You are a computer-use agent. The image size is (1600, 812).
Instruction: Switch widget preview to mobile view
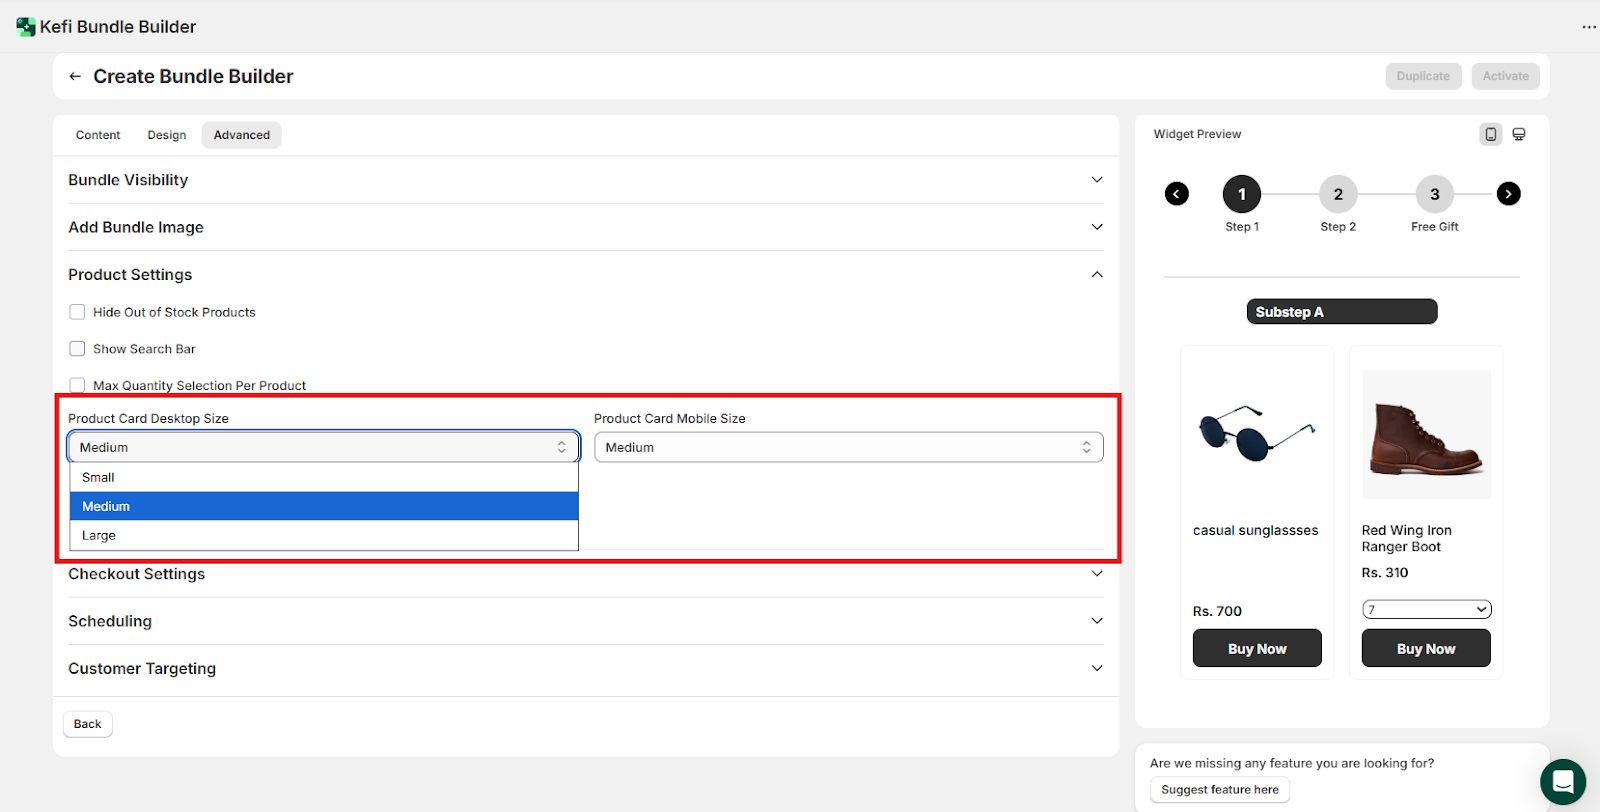(1490, 134)
